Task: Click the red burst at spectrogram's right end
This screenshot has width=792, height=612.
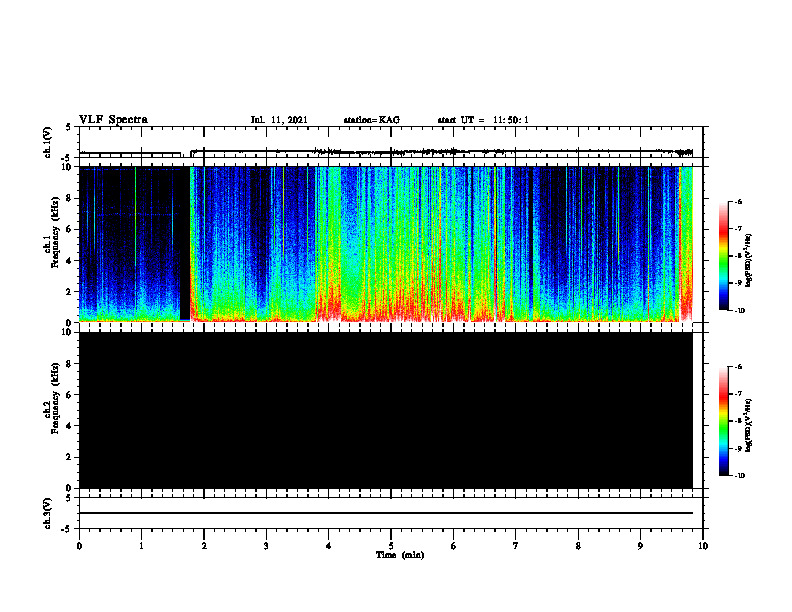Action: coord(686,244)
